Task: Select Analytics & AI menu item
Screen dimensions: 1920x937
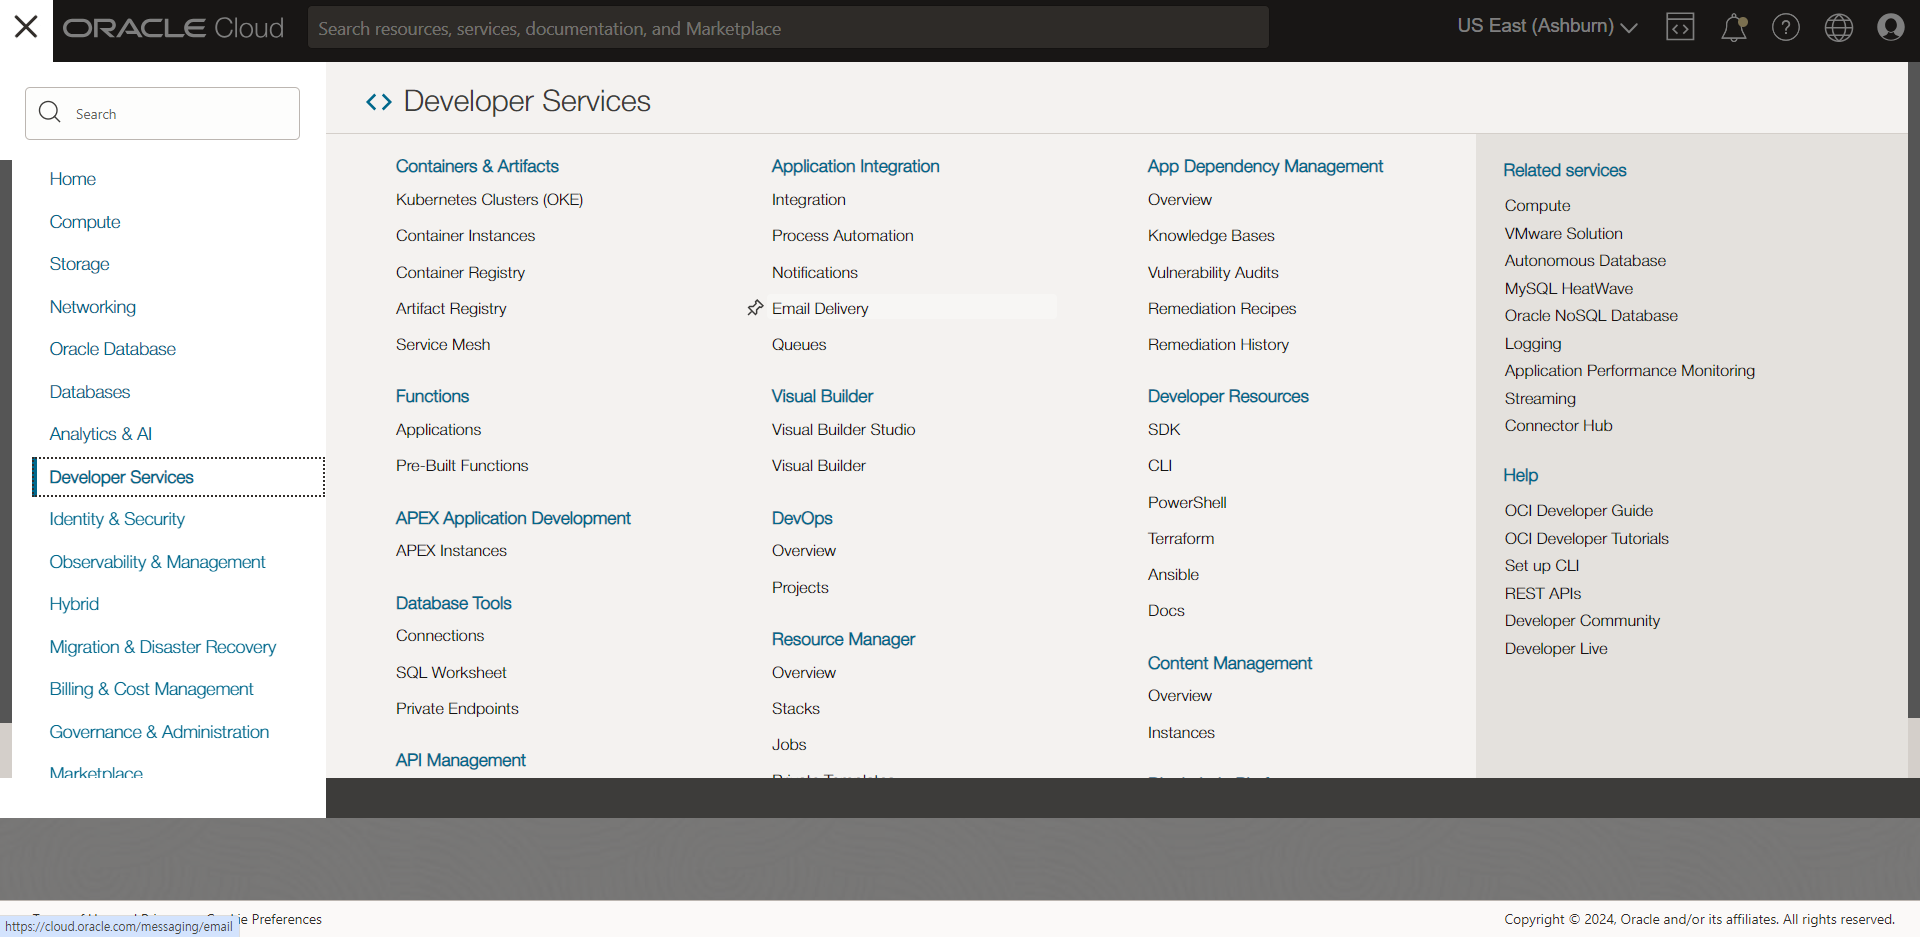Action: click(101, 434)
